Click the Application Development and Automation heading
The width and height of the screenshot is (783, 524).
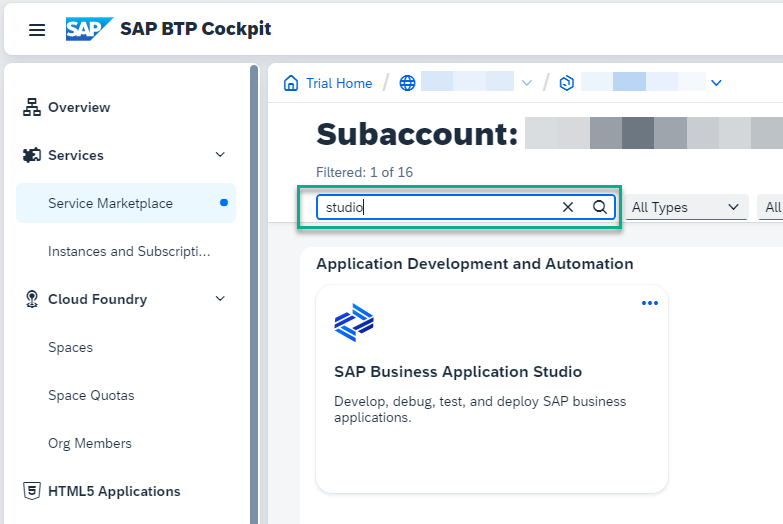point(475,264)
